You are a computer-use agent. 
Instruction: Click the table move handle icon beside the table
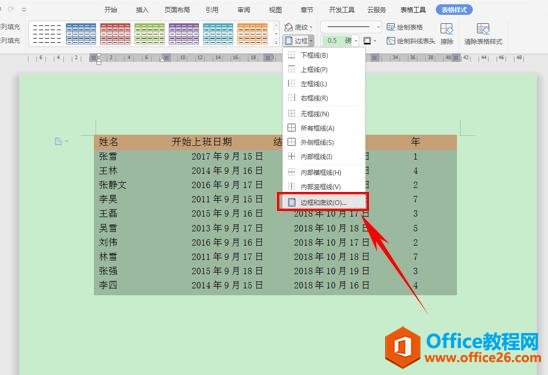(x=58, y=141)
